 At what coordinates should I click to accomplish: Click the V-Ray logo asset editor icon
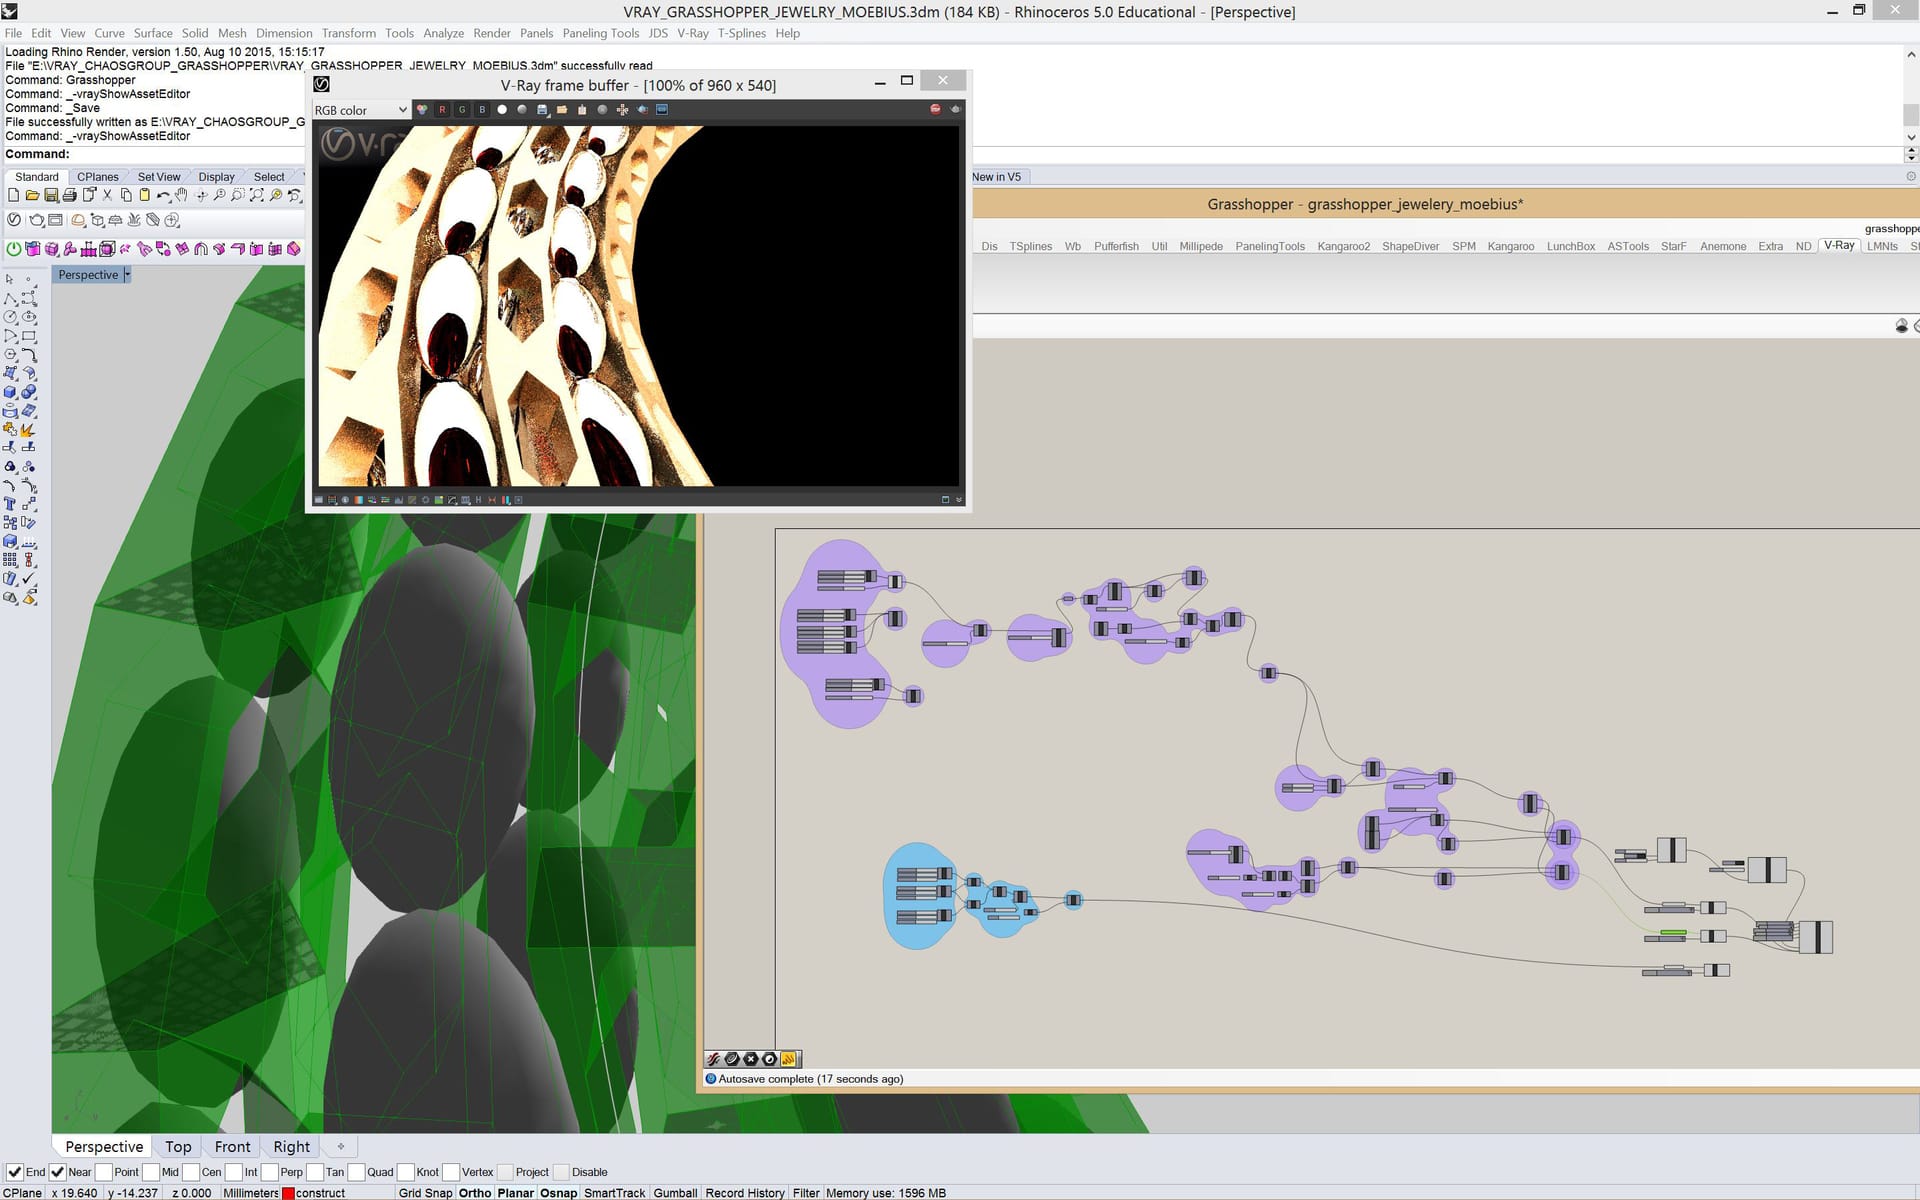tap(14, 219)
